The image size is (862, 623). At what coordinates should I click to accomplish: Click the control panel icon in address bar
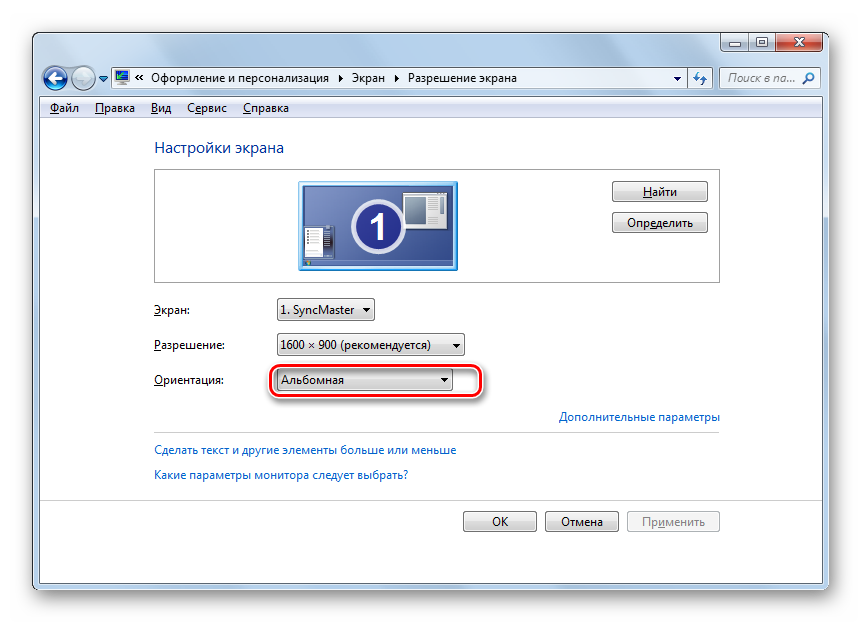pyautogui.click(x=122, y=78)
